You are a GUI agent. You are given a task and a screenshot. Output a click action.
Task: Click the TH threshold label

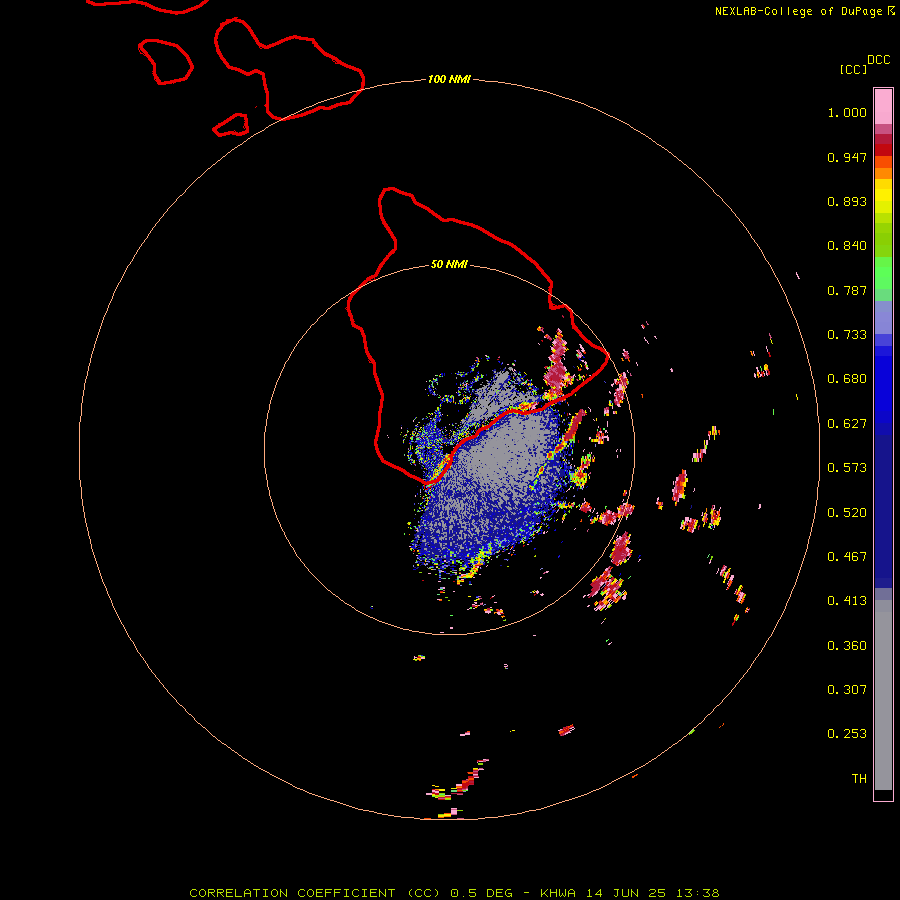(x=859, y=779)
